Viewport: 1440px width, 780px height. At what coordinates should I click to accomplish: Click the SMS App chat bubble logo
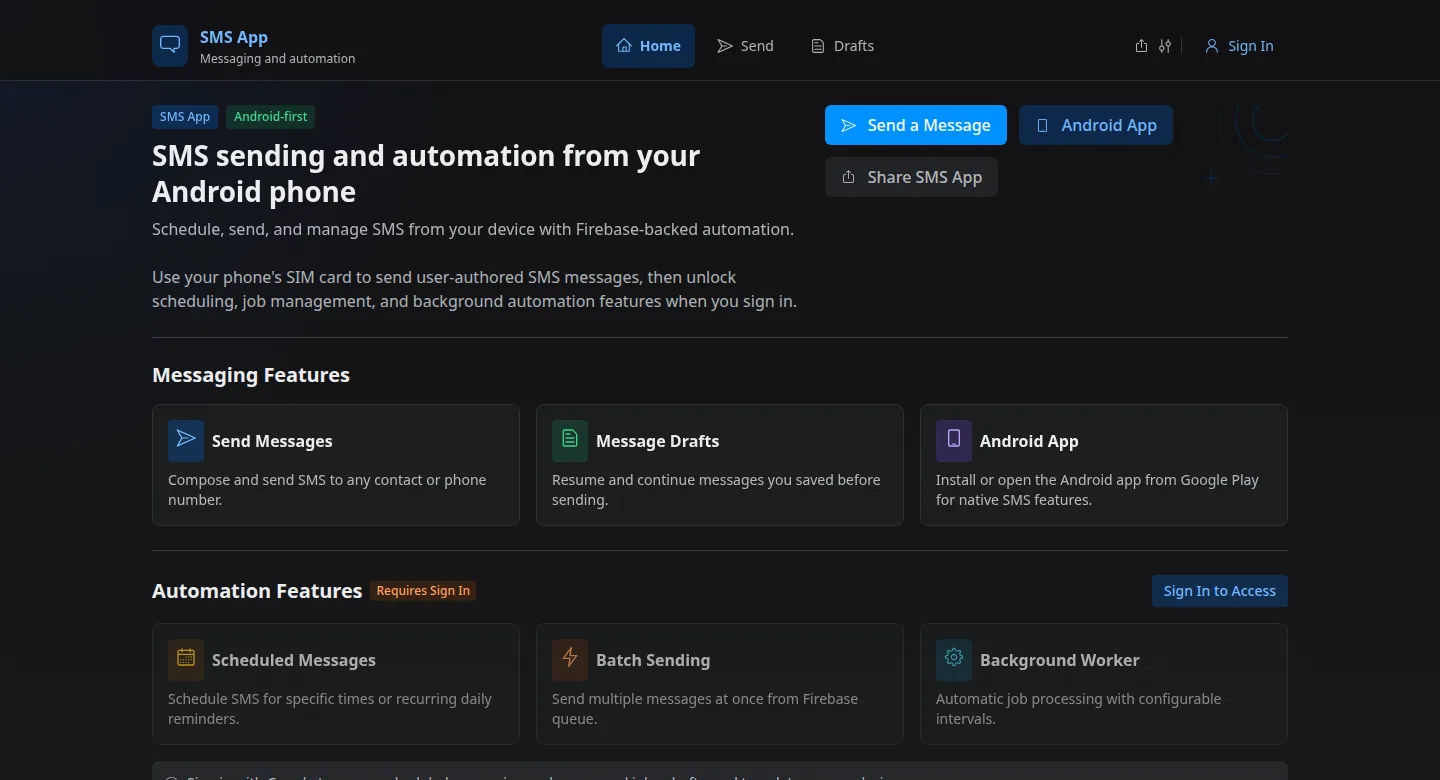[170, 46]
